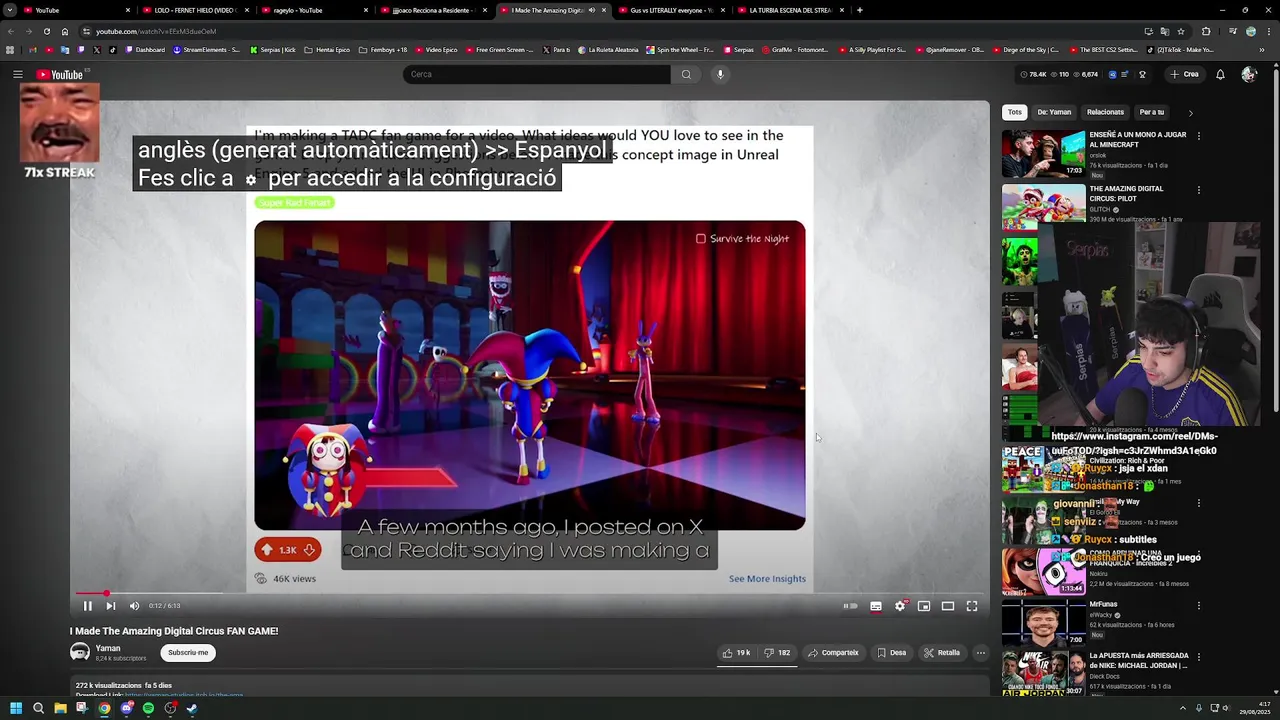Click the Crea create button

click(x=1185, y=74)
